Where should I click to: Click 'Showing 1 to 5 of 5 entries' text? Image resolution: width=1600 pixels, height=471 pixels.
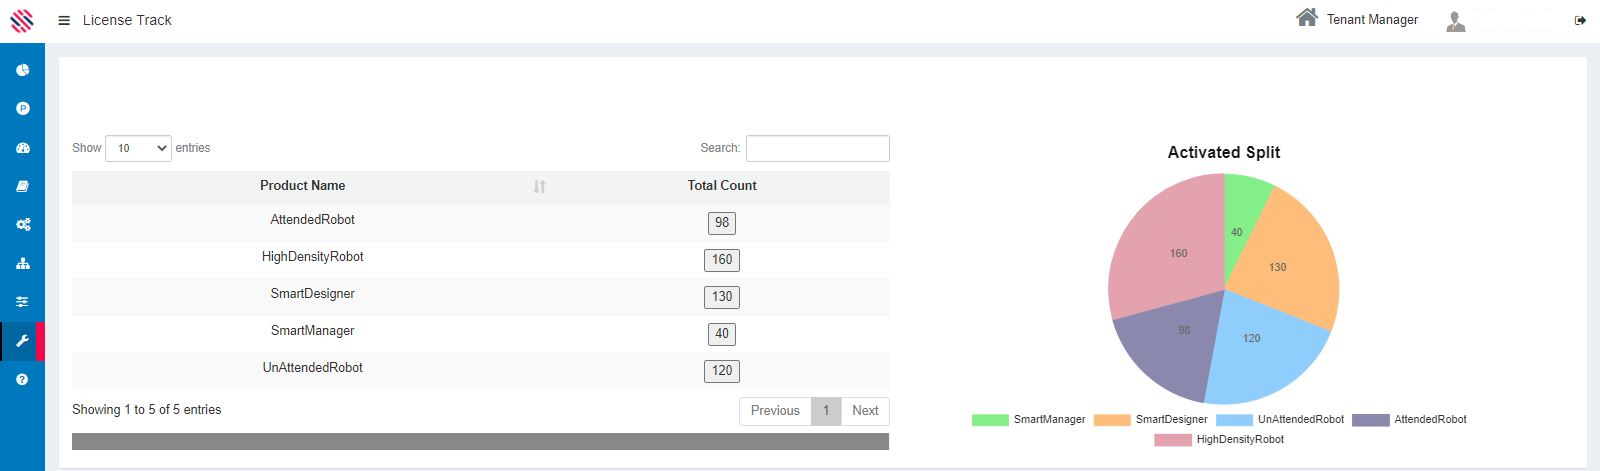[147, 410]
